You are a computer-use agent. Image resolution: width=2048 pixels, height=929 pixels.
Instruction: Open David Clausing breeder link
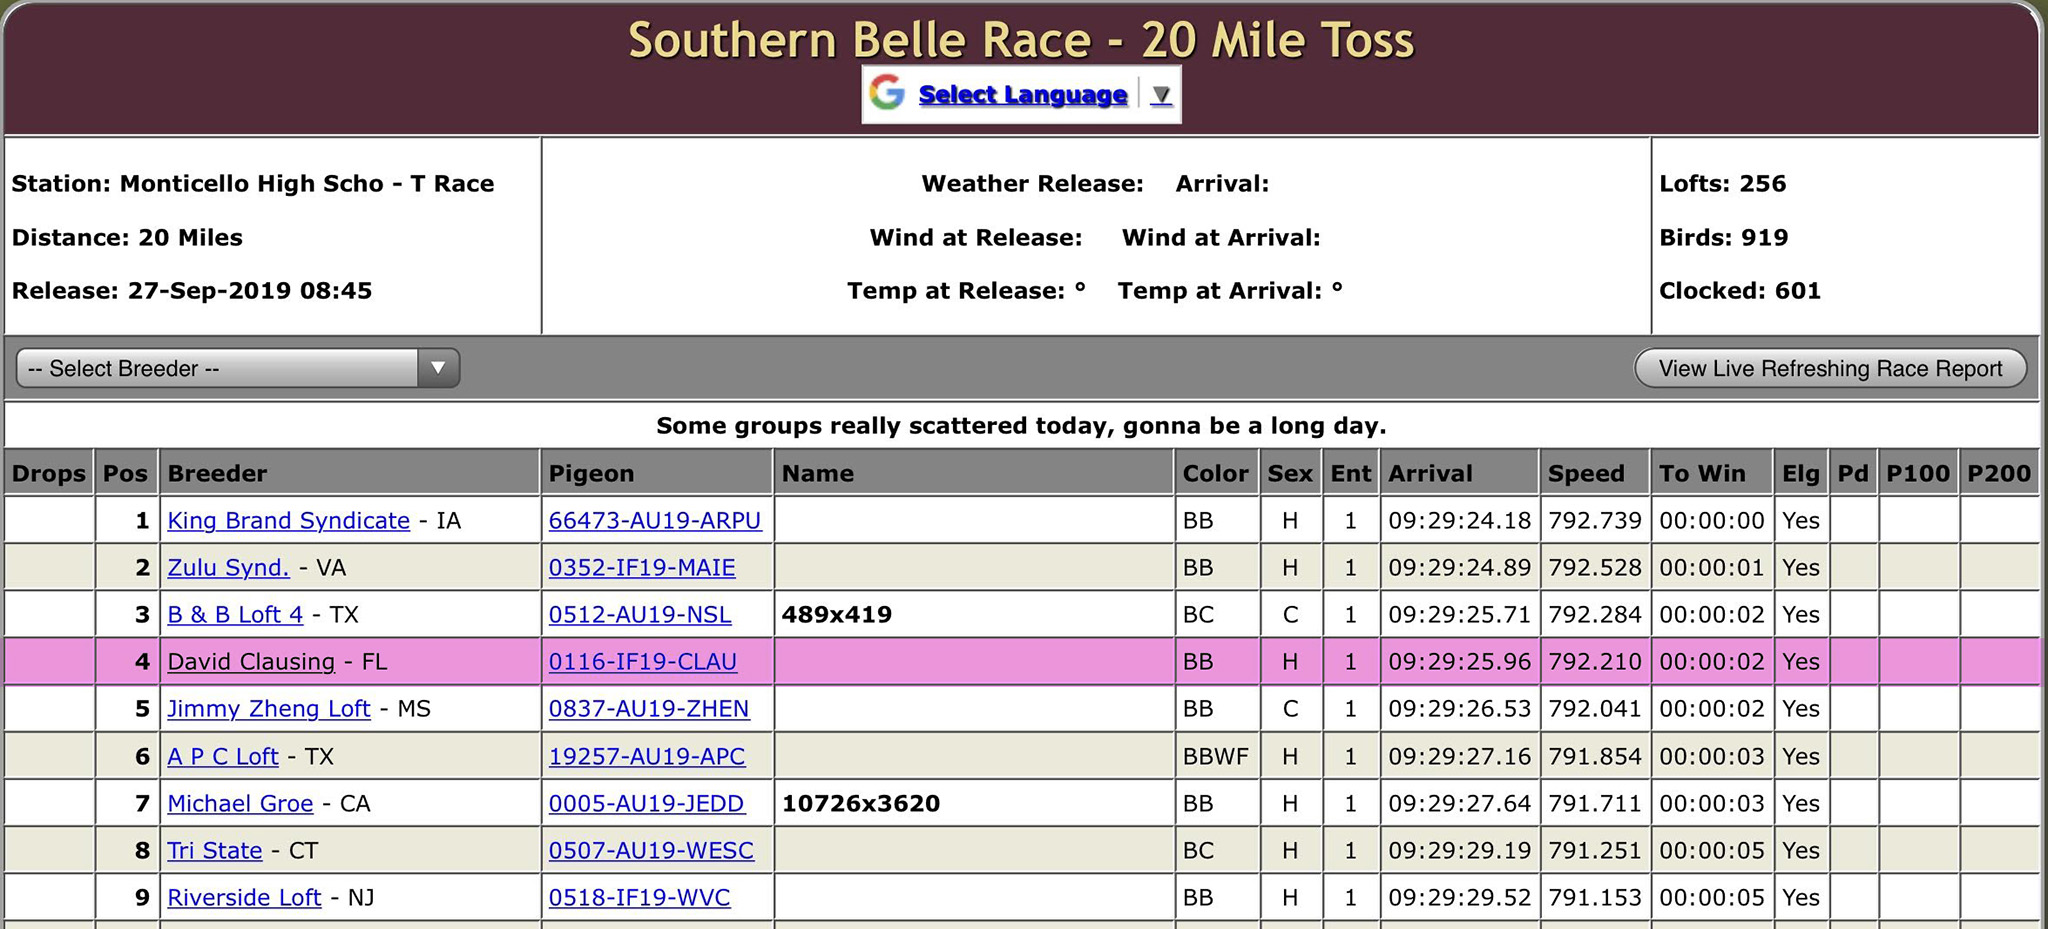point(251,662)
